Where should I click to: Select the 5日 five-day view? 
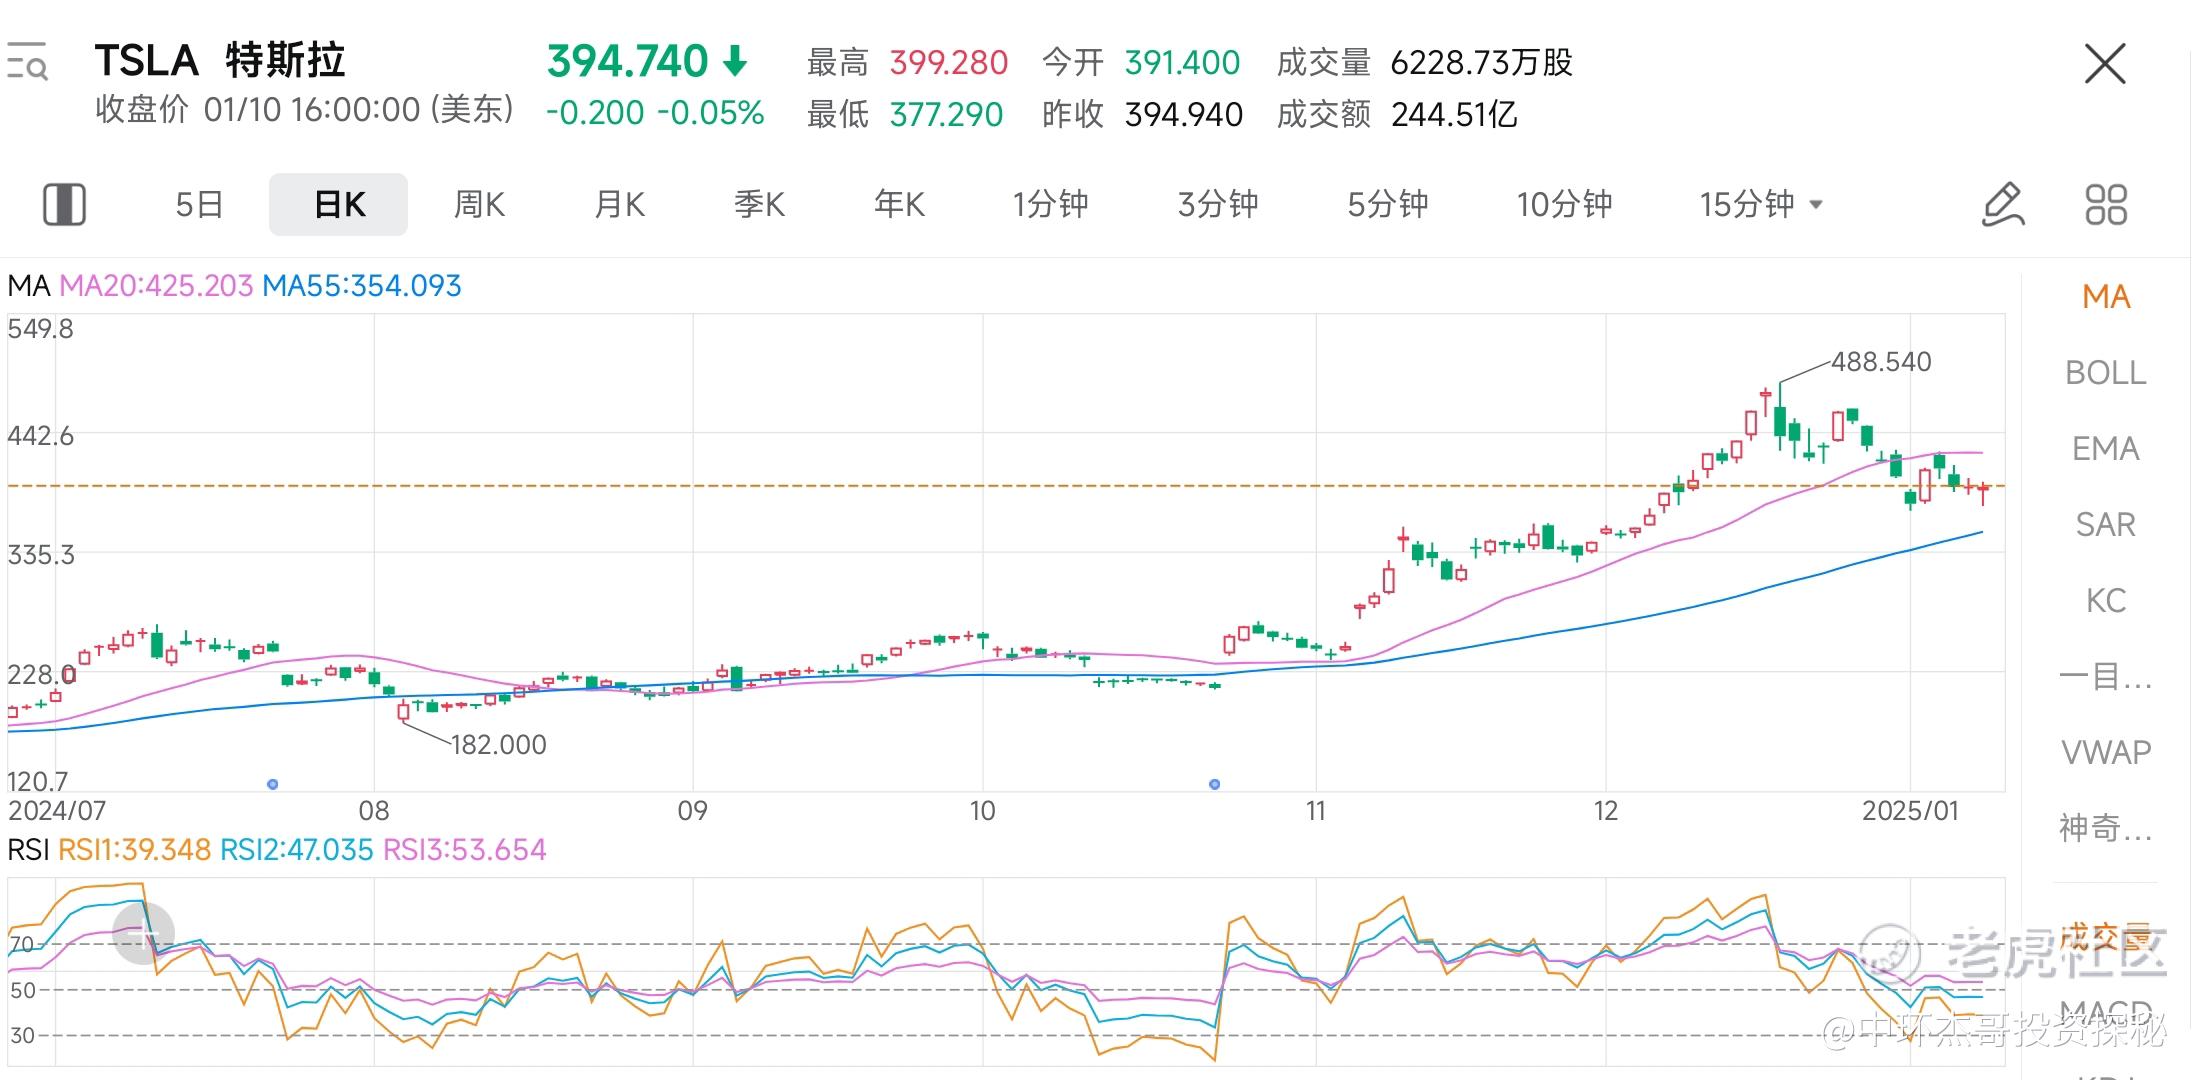point(198,205)
